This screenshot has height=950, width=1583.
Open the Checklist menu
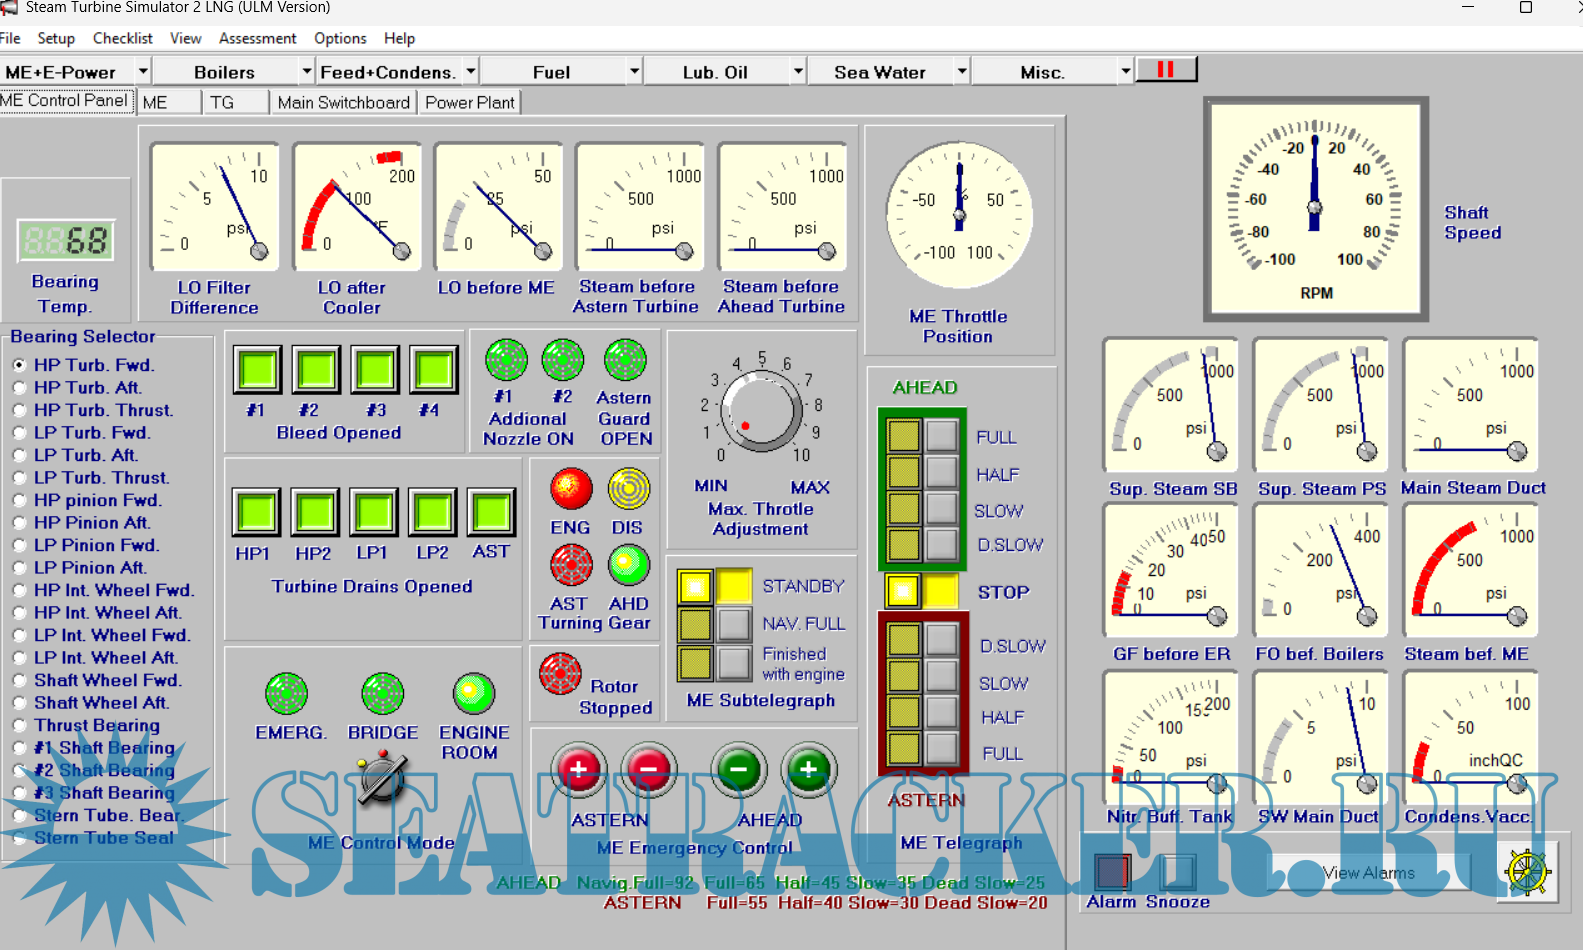tap(122, 38)
